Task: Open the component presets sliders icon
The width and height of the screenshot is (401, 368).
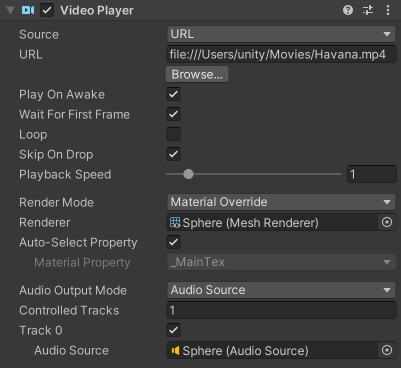Action: (x=368, y=10)
